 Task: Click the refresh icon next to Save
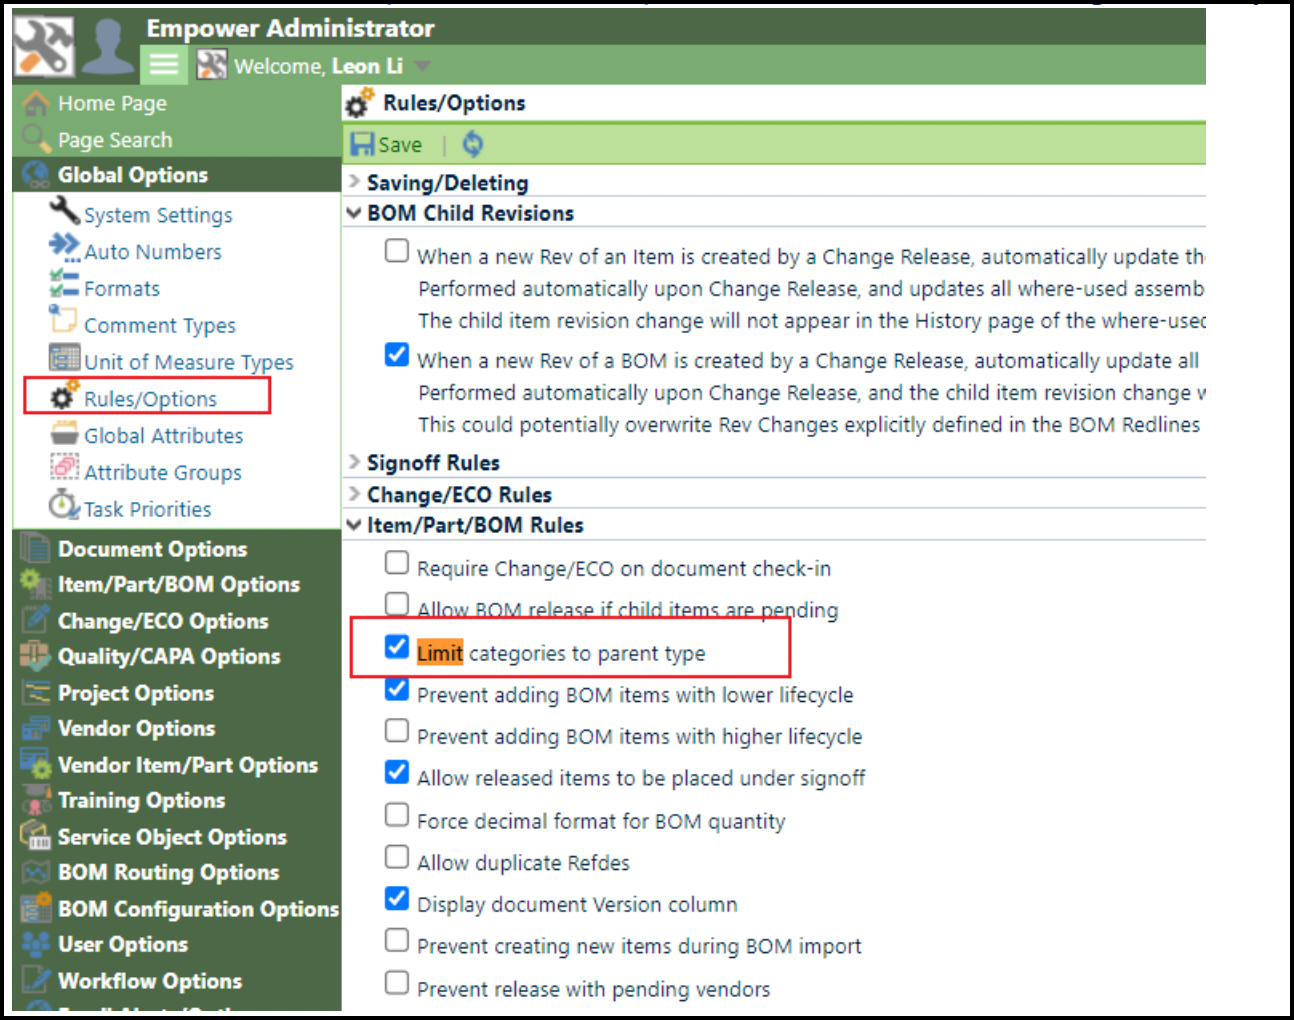(473, 145)
